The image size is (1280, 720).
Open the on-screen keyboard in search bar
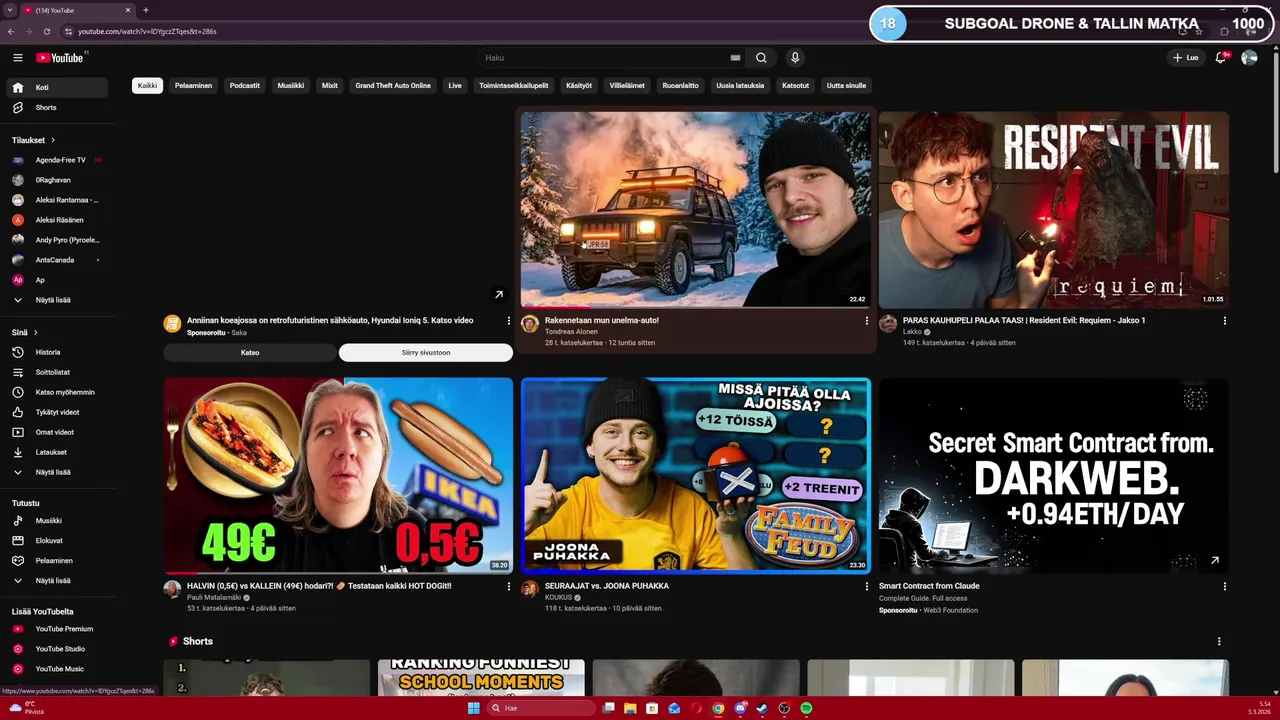pyautogui.click(x=735, y=58)
